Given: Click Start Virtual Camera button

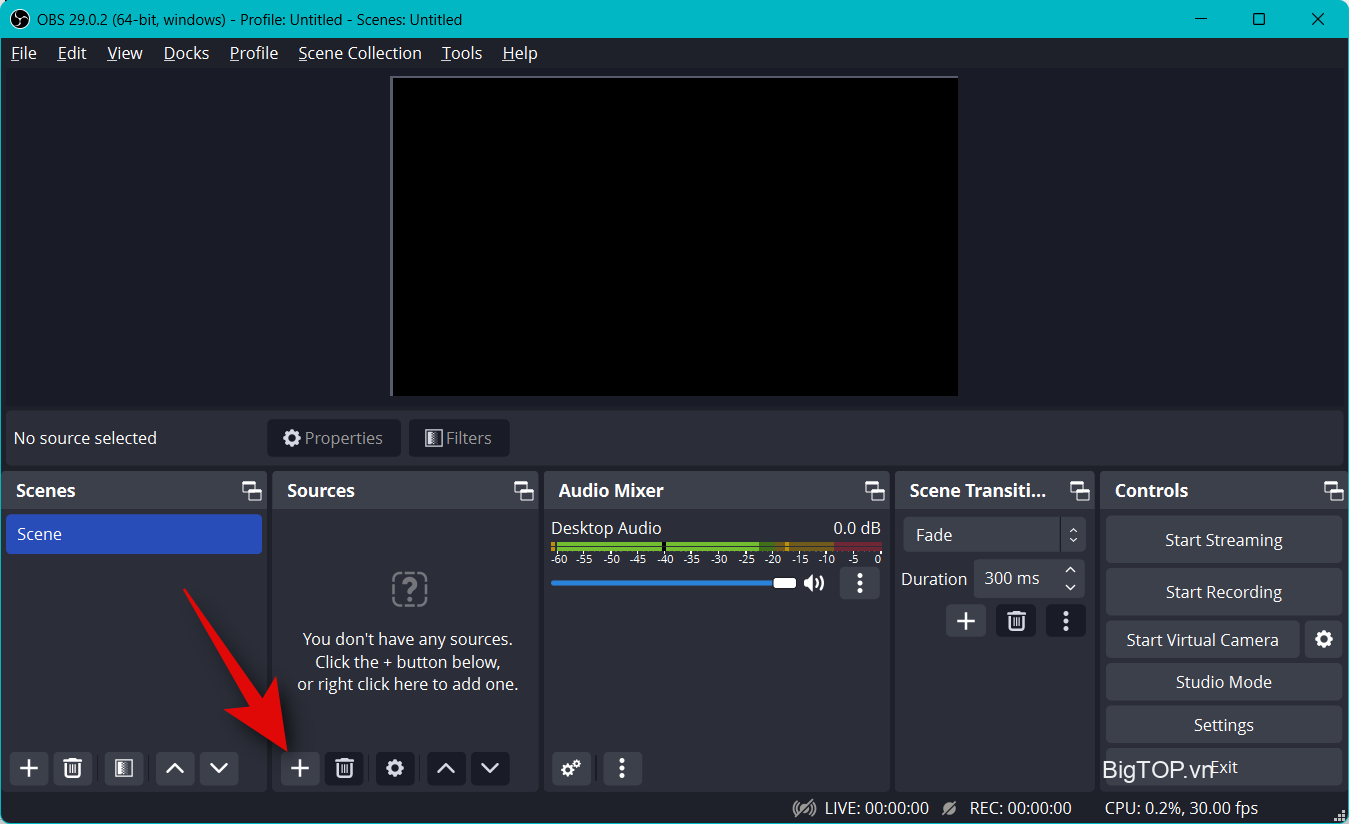Looking at the screenshot, I should (1203, 640).
